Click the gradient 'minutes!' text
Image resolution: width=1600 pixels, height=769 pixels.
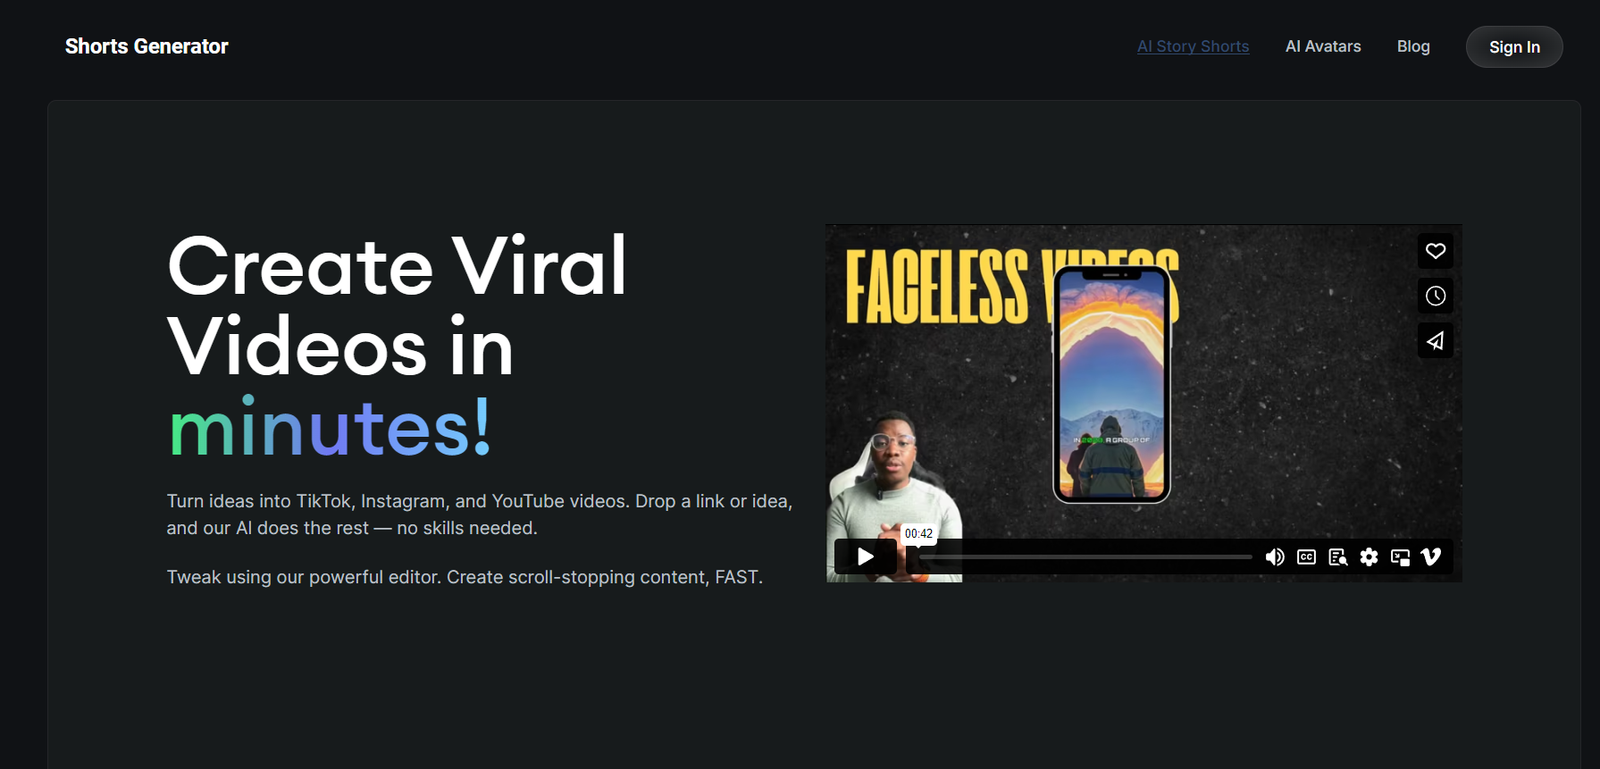[330, 428]
